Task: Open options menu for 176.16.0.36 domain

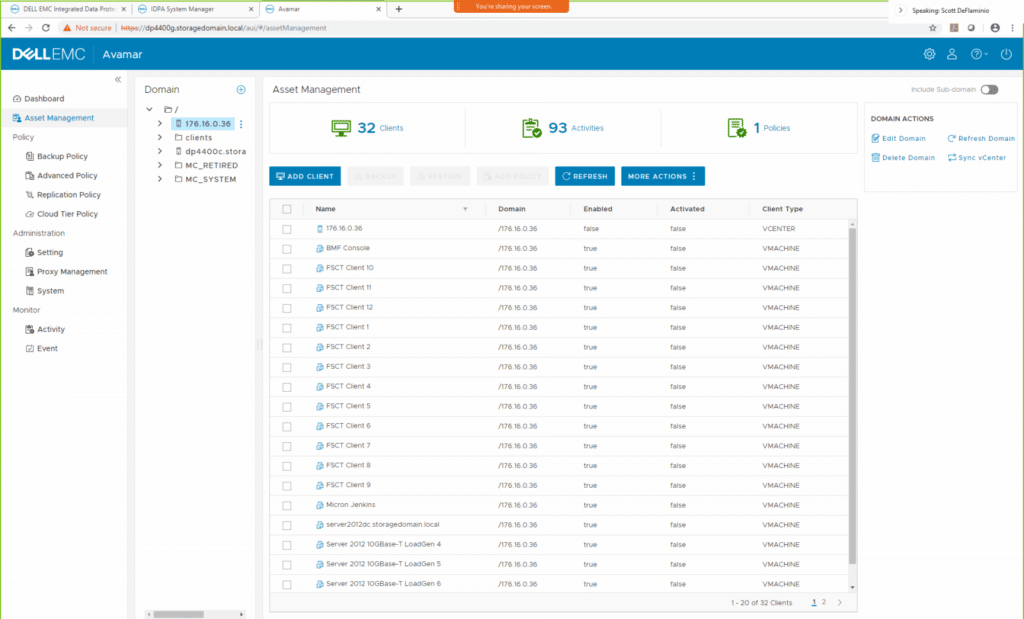Action: click(241, 124)
